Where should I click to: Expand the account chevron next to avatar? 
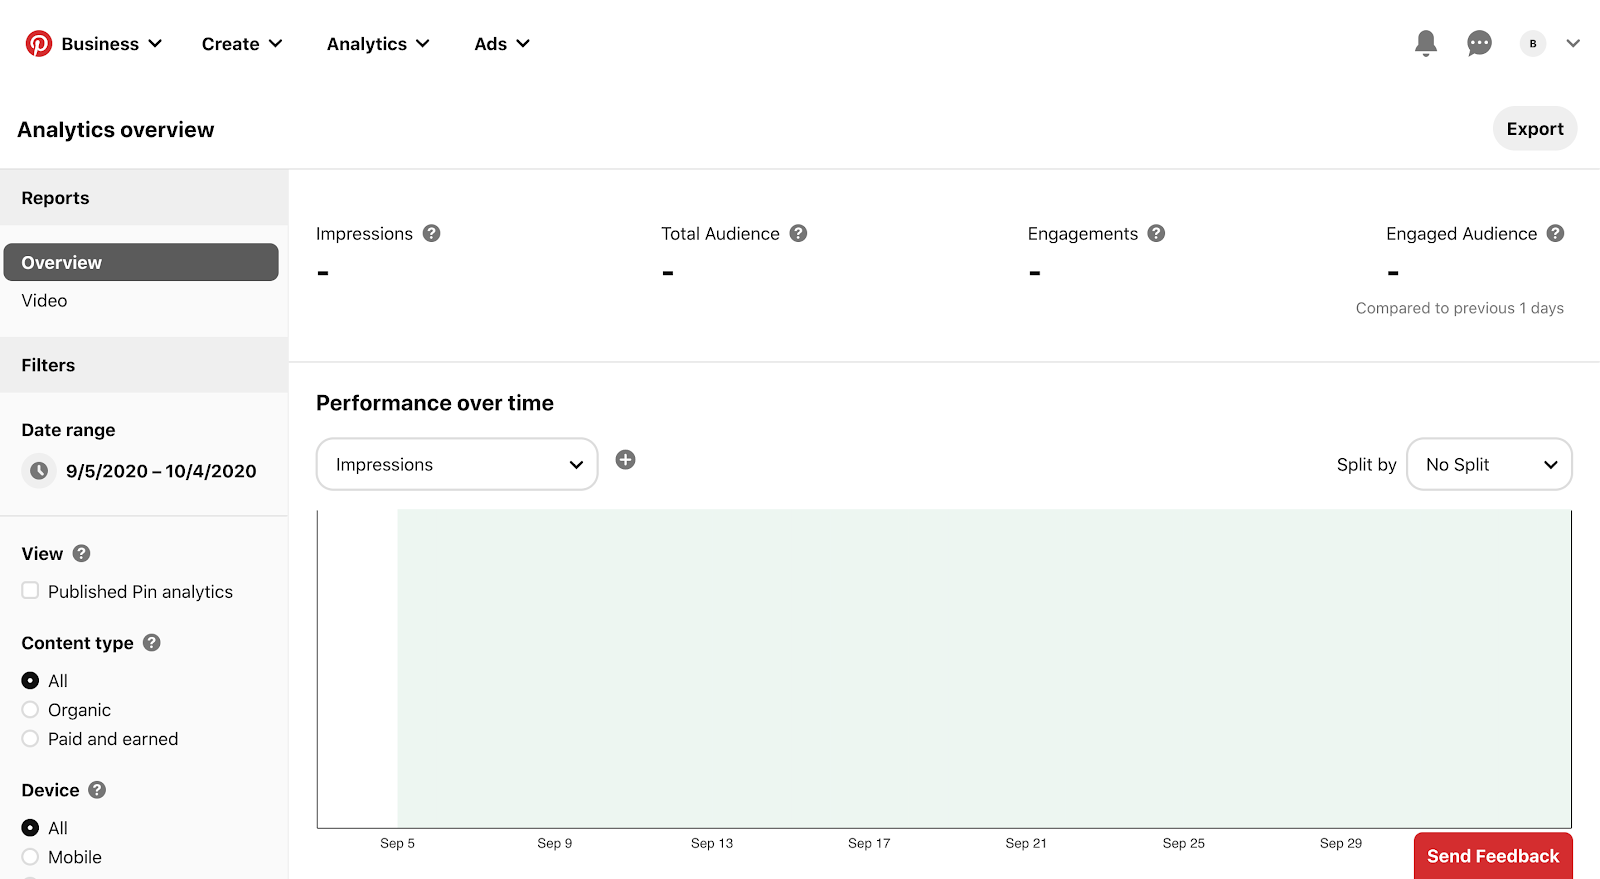pyautogui.click(x=1573, y=43)
